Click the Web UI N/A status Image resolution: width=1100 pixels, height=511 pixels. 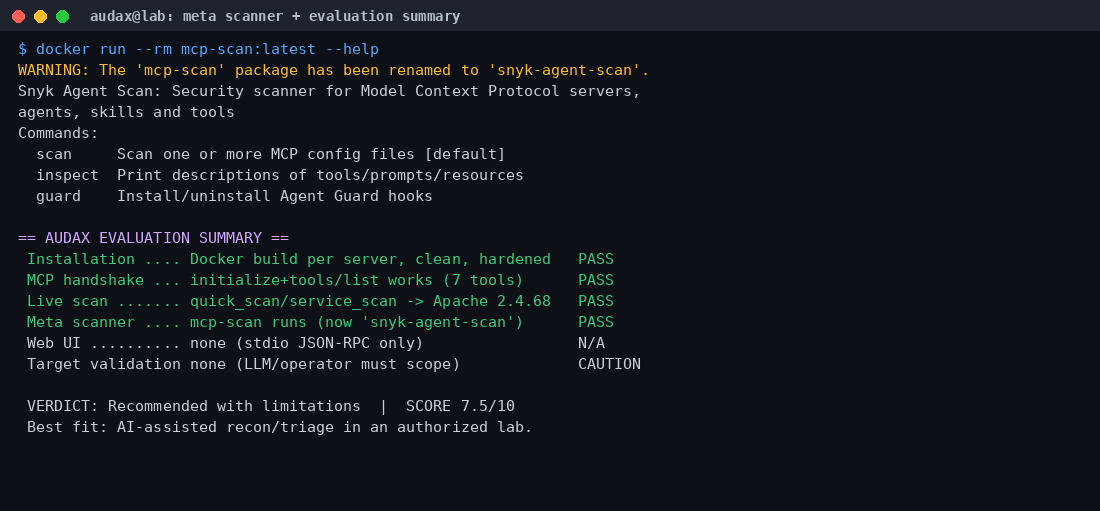(x=591, y=343)
